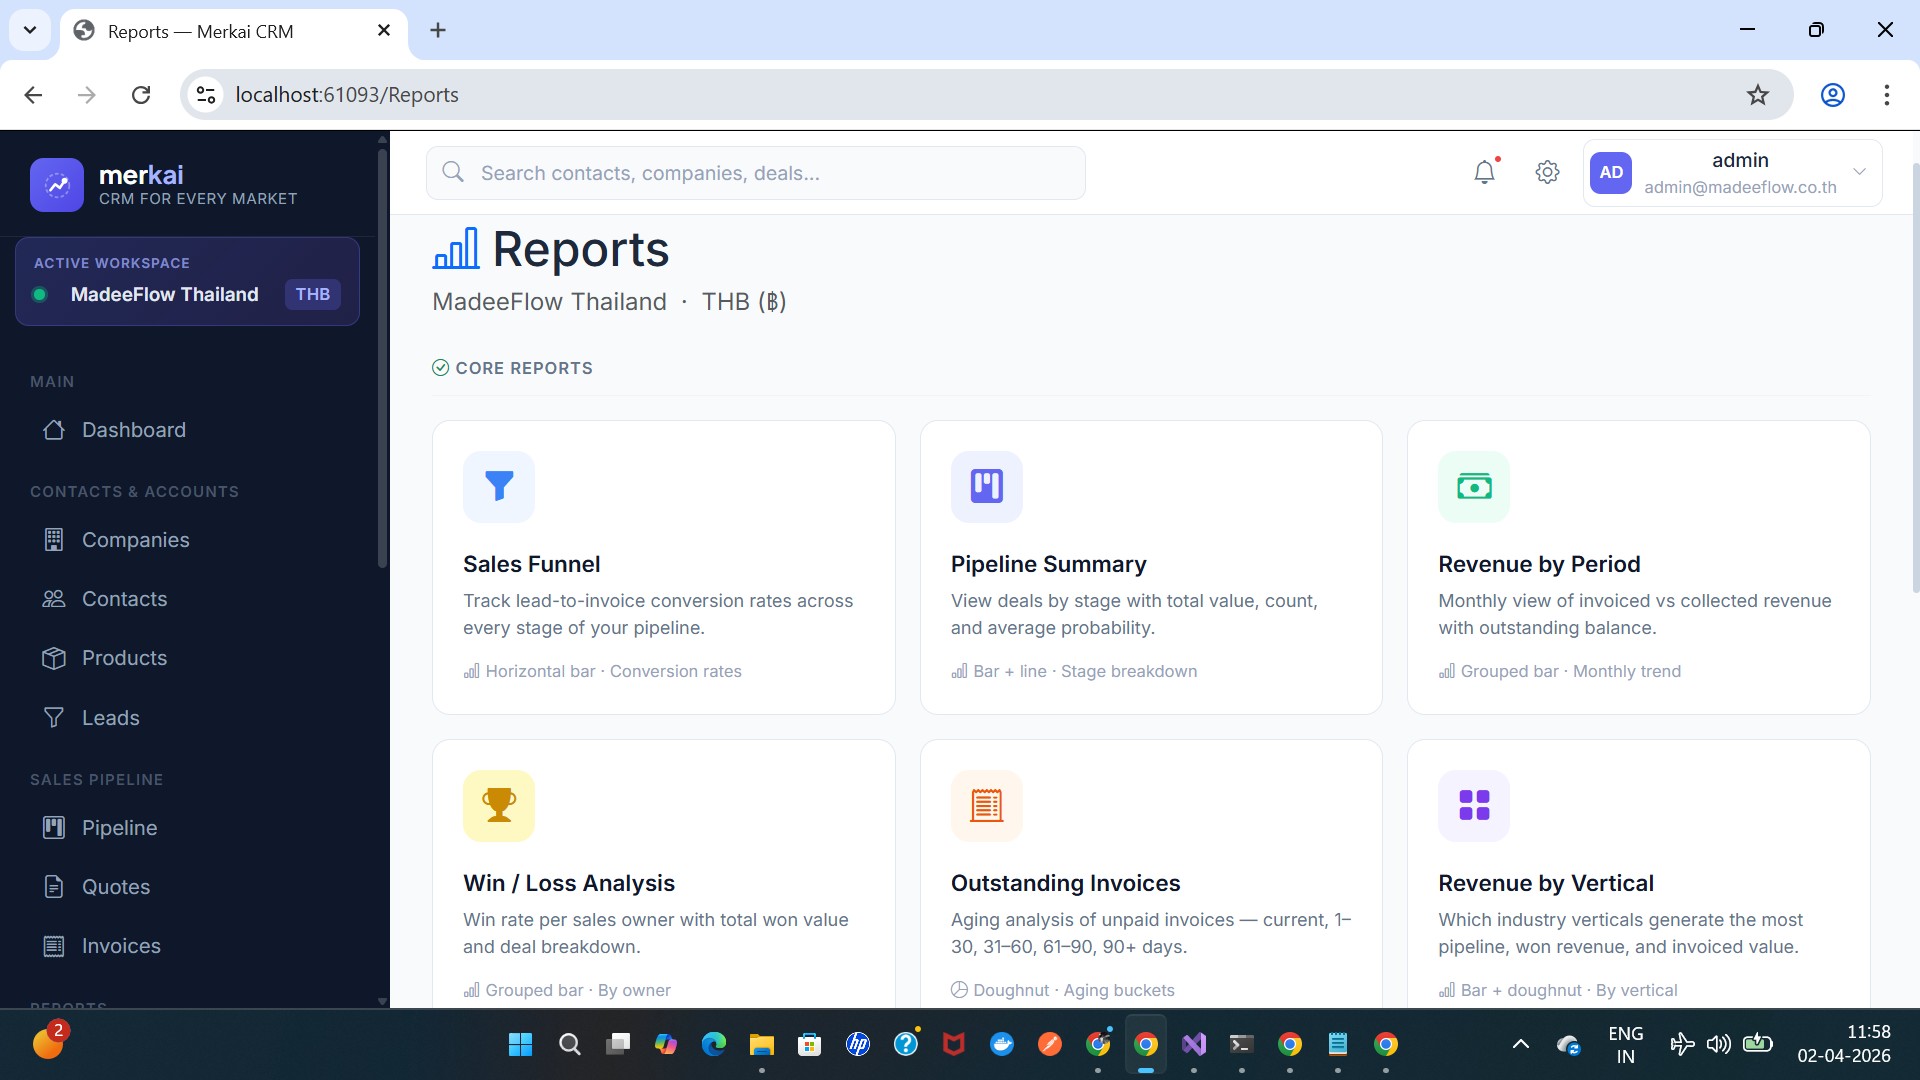Click the Pipeline Summary kanban icon
This screenshot has height=1080, width=1920.
[986, 486]
